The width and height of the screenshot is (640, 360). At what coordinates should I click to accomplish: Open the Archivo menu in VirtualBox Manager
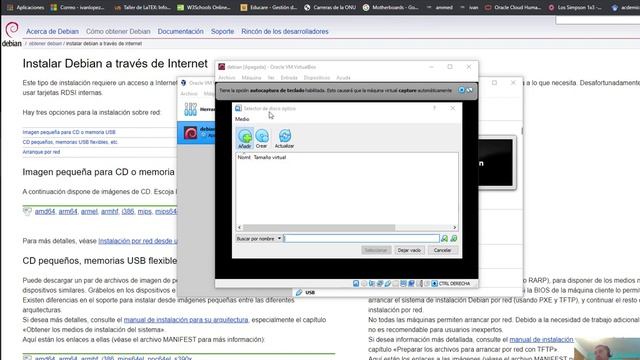(x=189, y=93)
